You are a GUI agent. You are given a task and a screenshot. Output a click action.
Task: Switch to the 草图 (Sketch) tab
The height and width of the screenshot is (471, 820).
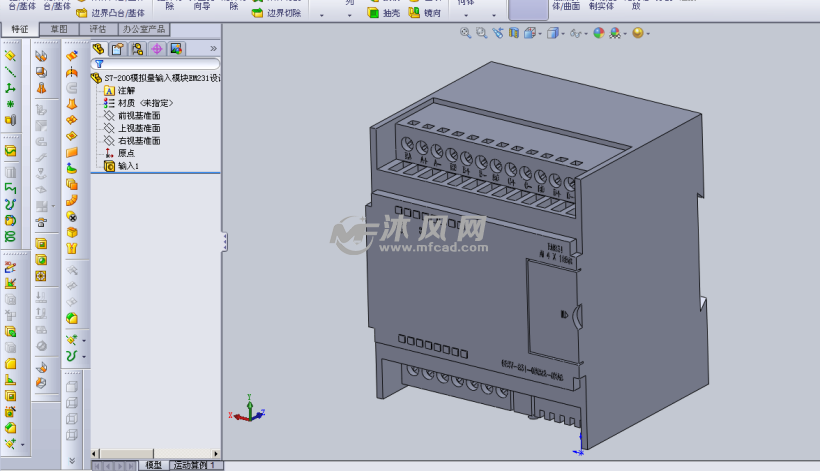click(x=60, y=29)
